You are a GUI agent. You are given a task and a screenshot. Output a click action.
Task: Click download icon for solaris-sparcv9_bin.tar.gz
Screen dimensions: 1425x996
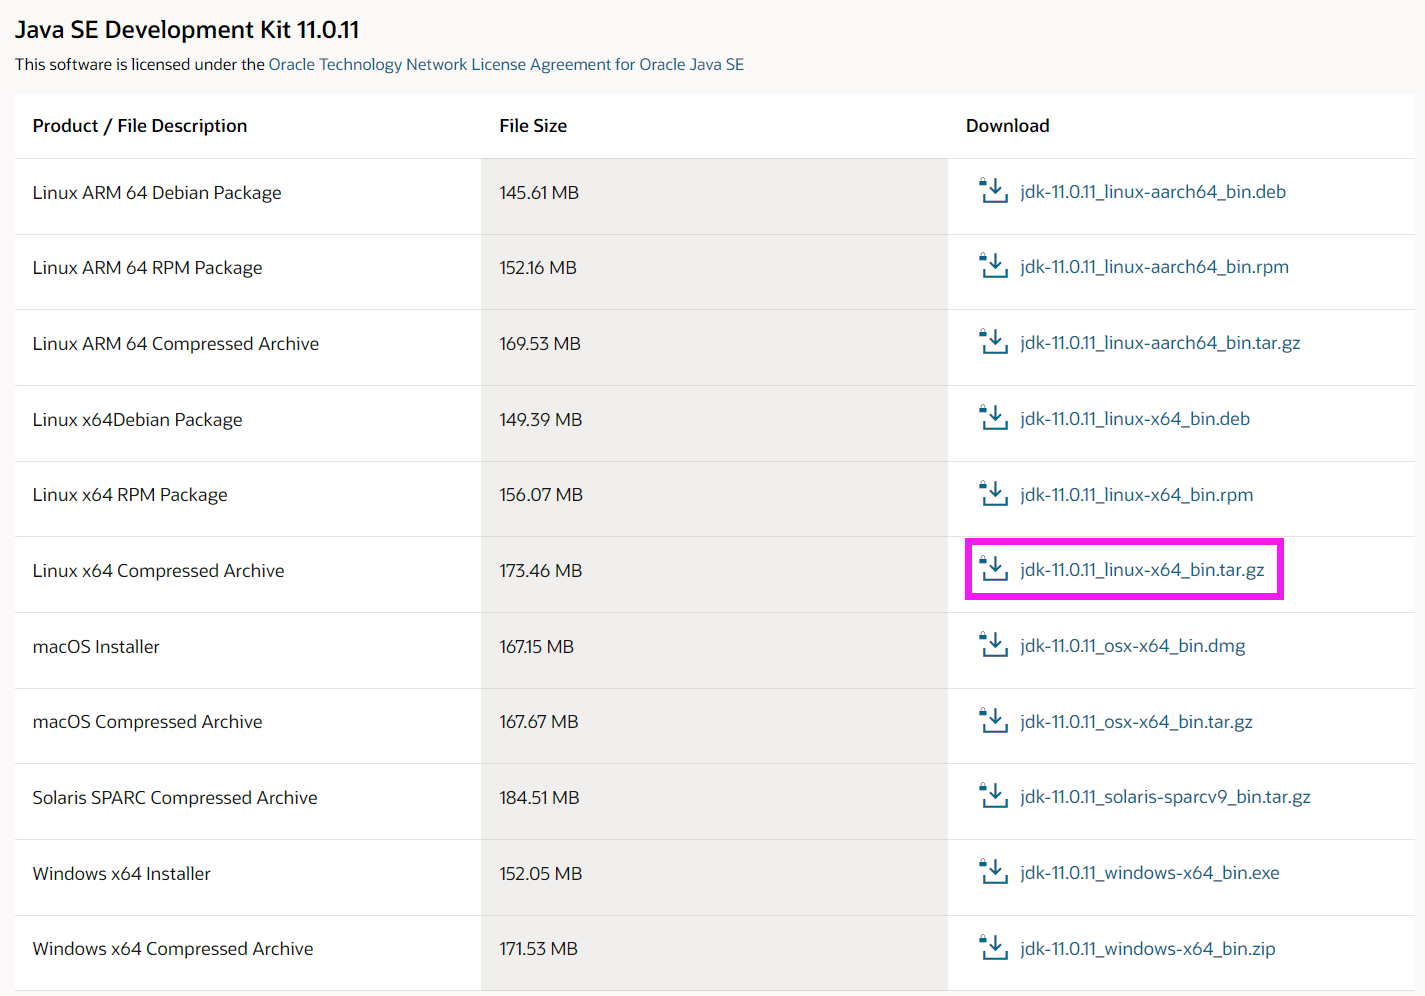click(x=993, y=795)
